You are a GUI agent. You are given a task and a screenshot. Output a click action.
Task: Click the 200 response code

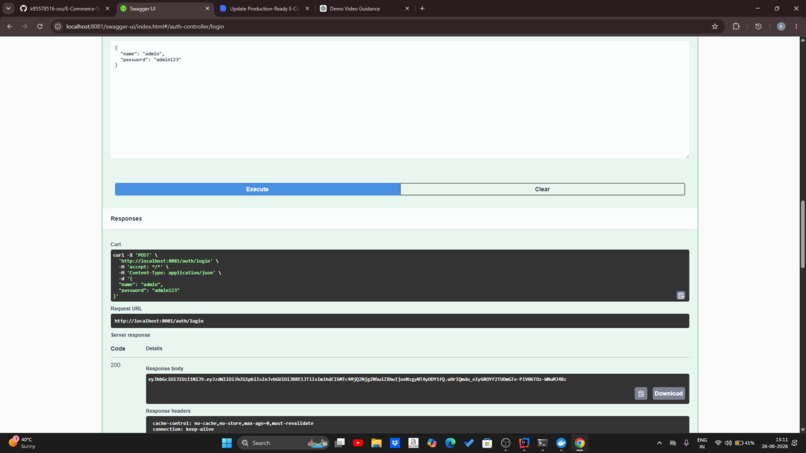click(x=115, y=365)
